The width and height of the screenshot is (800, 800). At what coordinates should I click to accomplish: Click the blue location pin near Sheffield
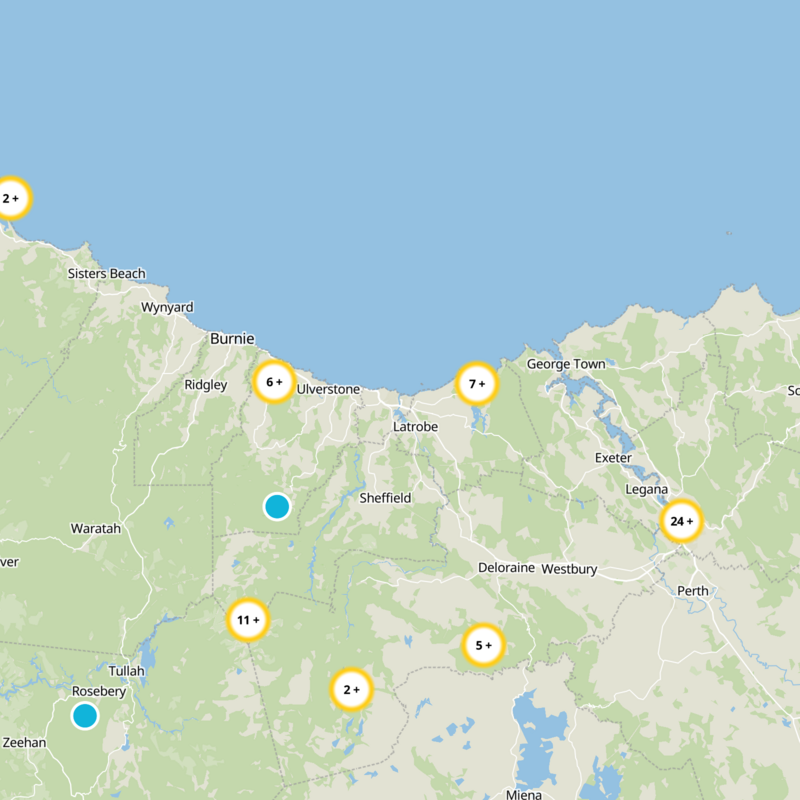(x=276, y=507)
